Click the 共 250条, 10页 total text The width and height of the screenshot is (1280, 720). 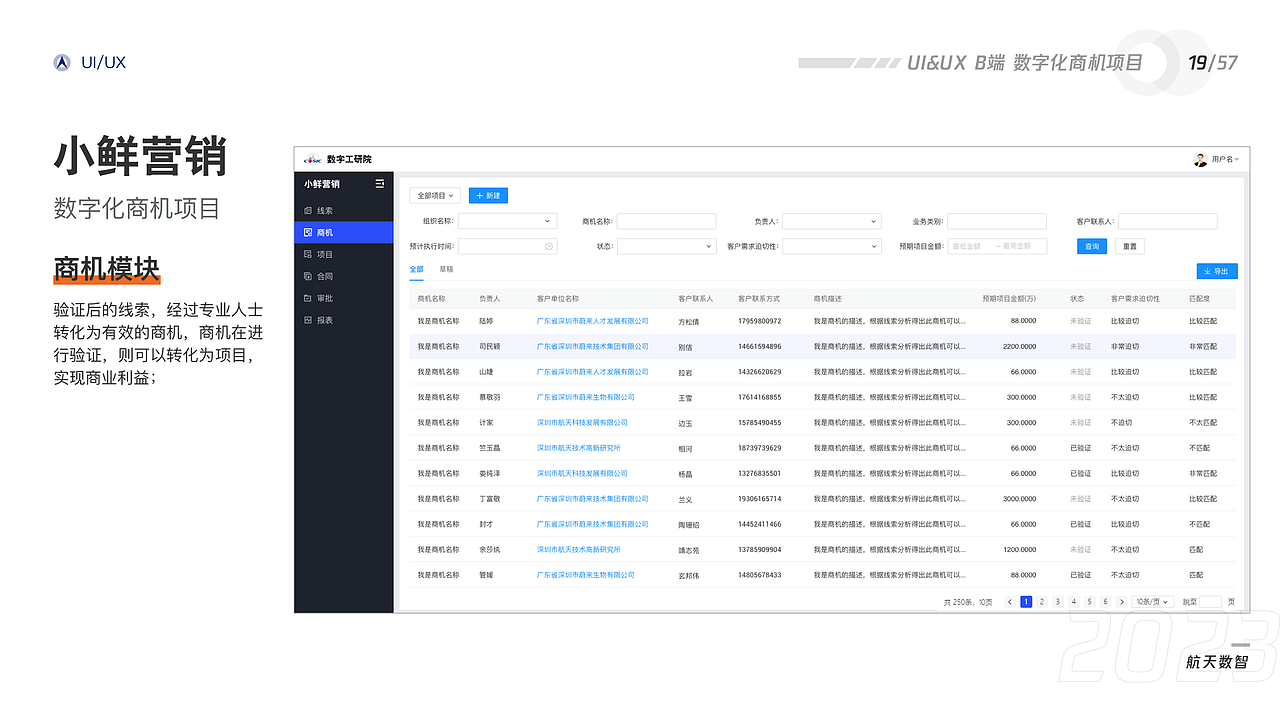point(969,602)
